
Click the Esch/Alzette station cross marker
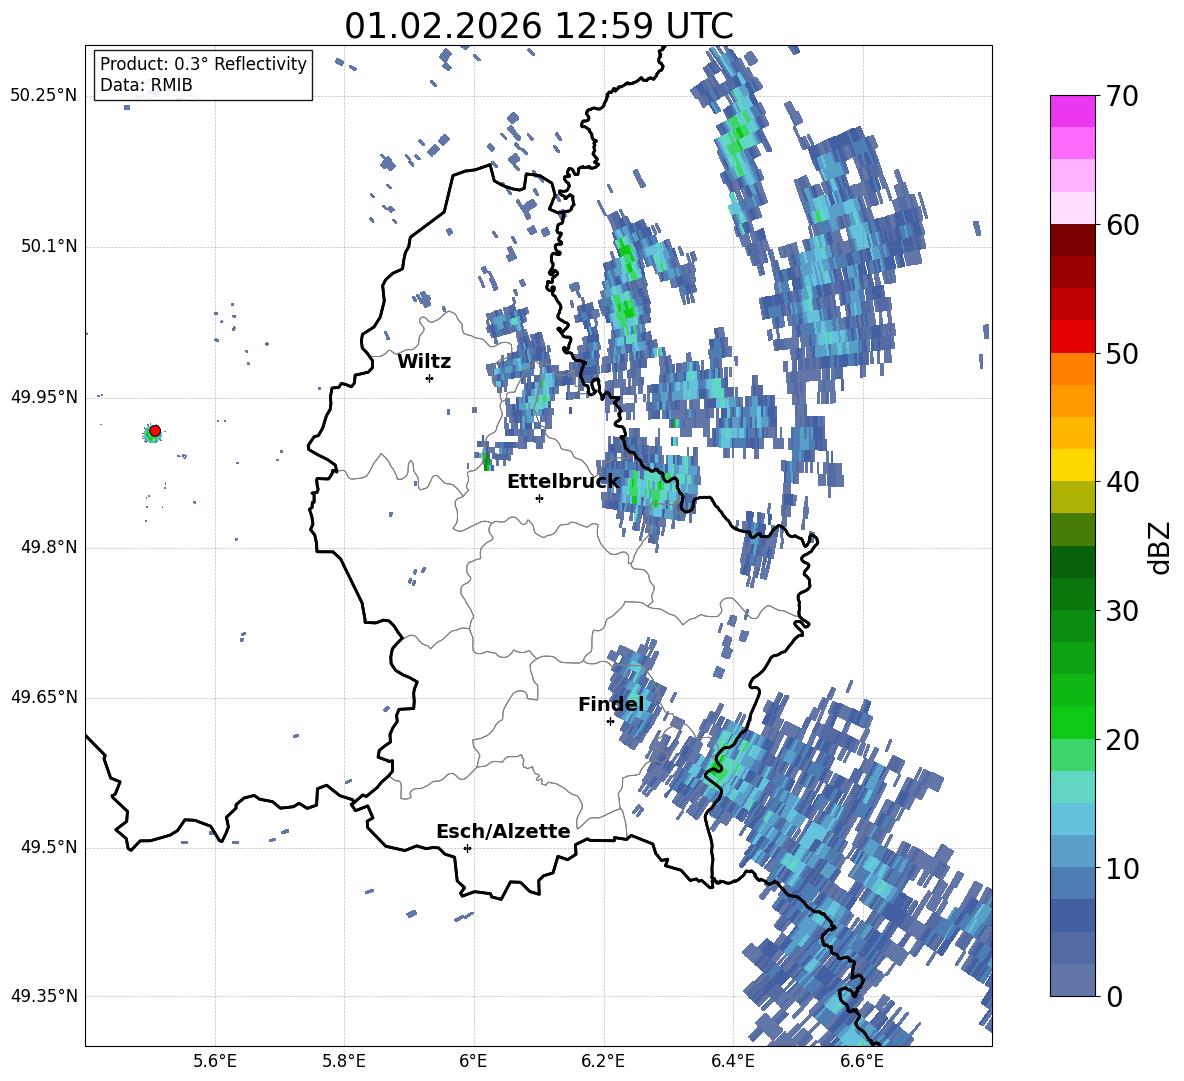click(467, 848)
